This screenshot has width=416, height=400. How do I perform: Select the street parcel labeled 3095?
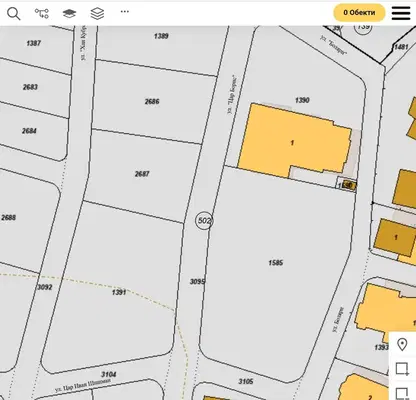[x=197, y=282]
